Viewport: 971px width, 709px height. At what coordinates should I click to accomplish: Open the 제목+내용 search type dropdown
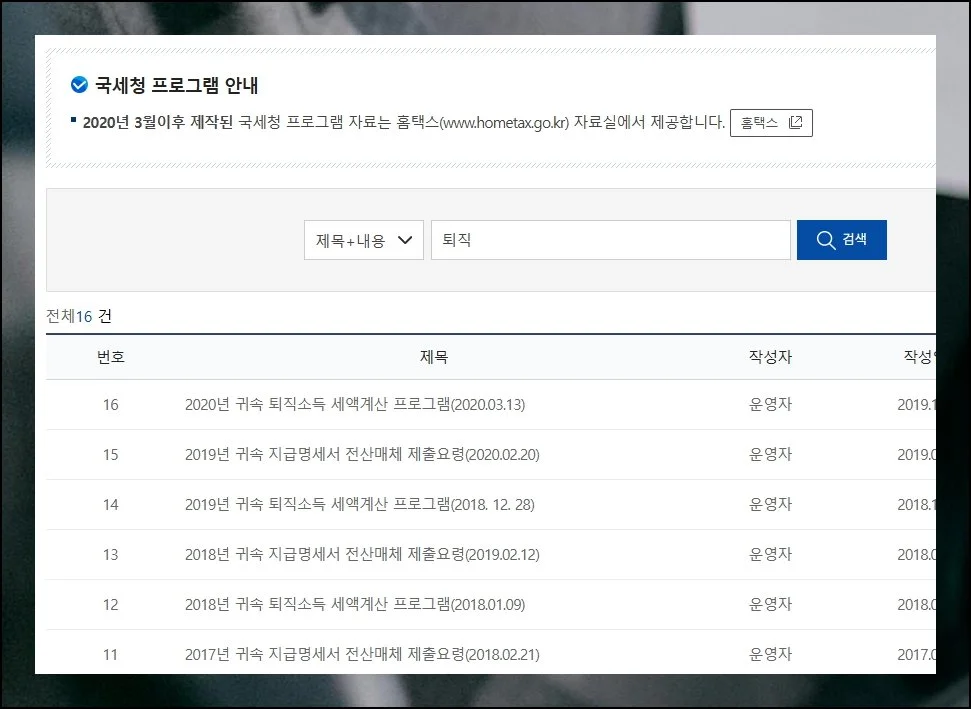click(x=364, y=240)
